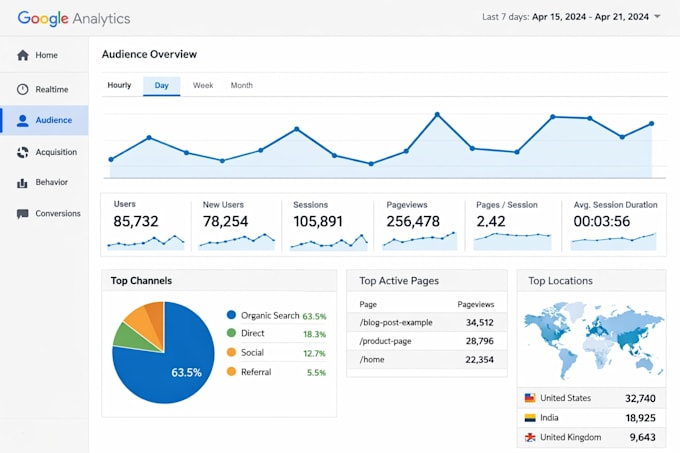Click the Pageviews column header in table
Viewport: 680px width, 453px height.
(476, 304)
